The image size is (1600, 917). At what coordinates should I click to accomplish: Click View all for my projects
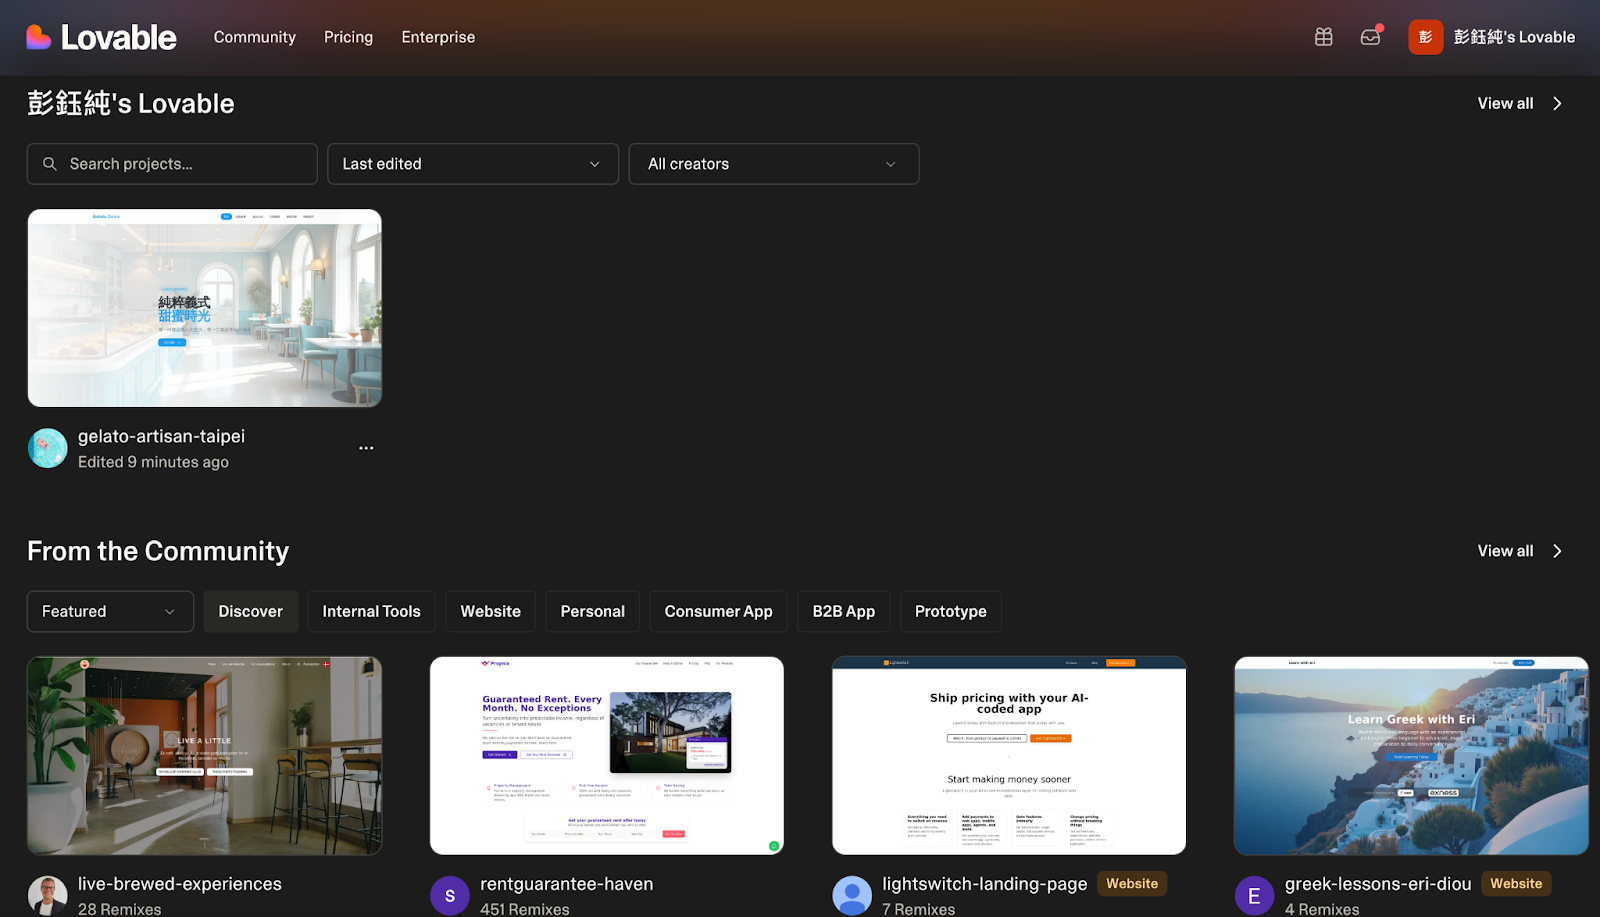pyautogui.click(x=1518, y=104)
